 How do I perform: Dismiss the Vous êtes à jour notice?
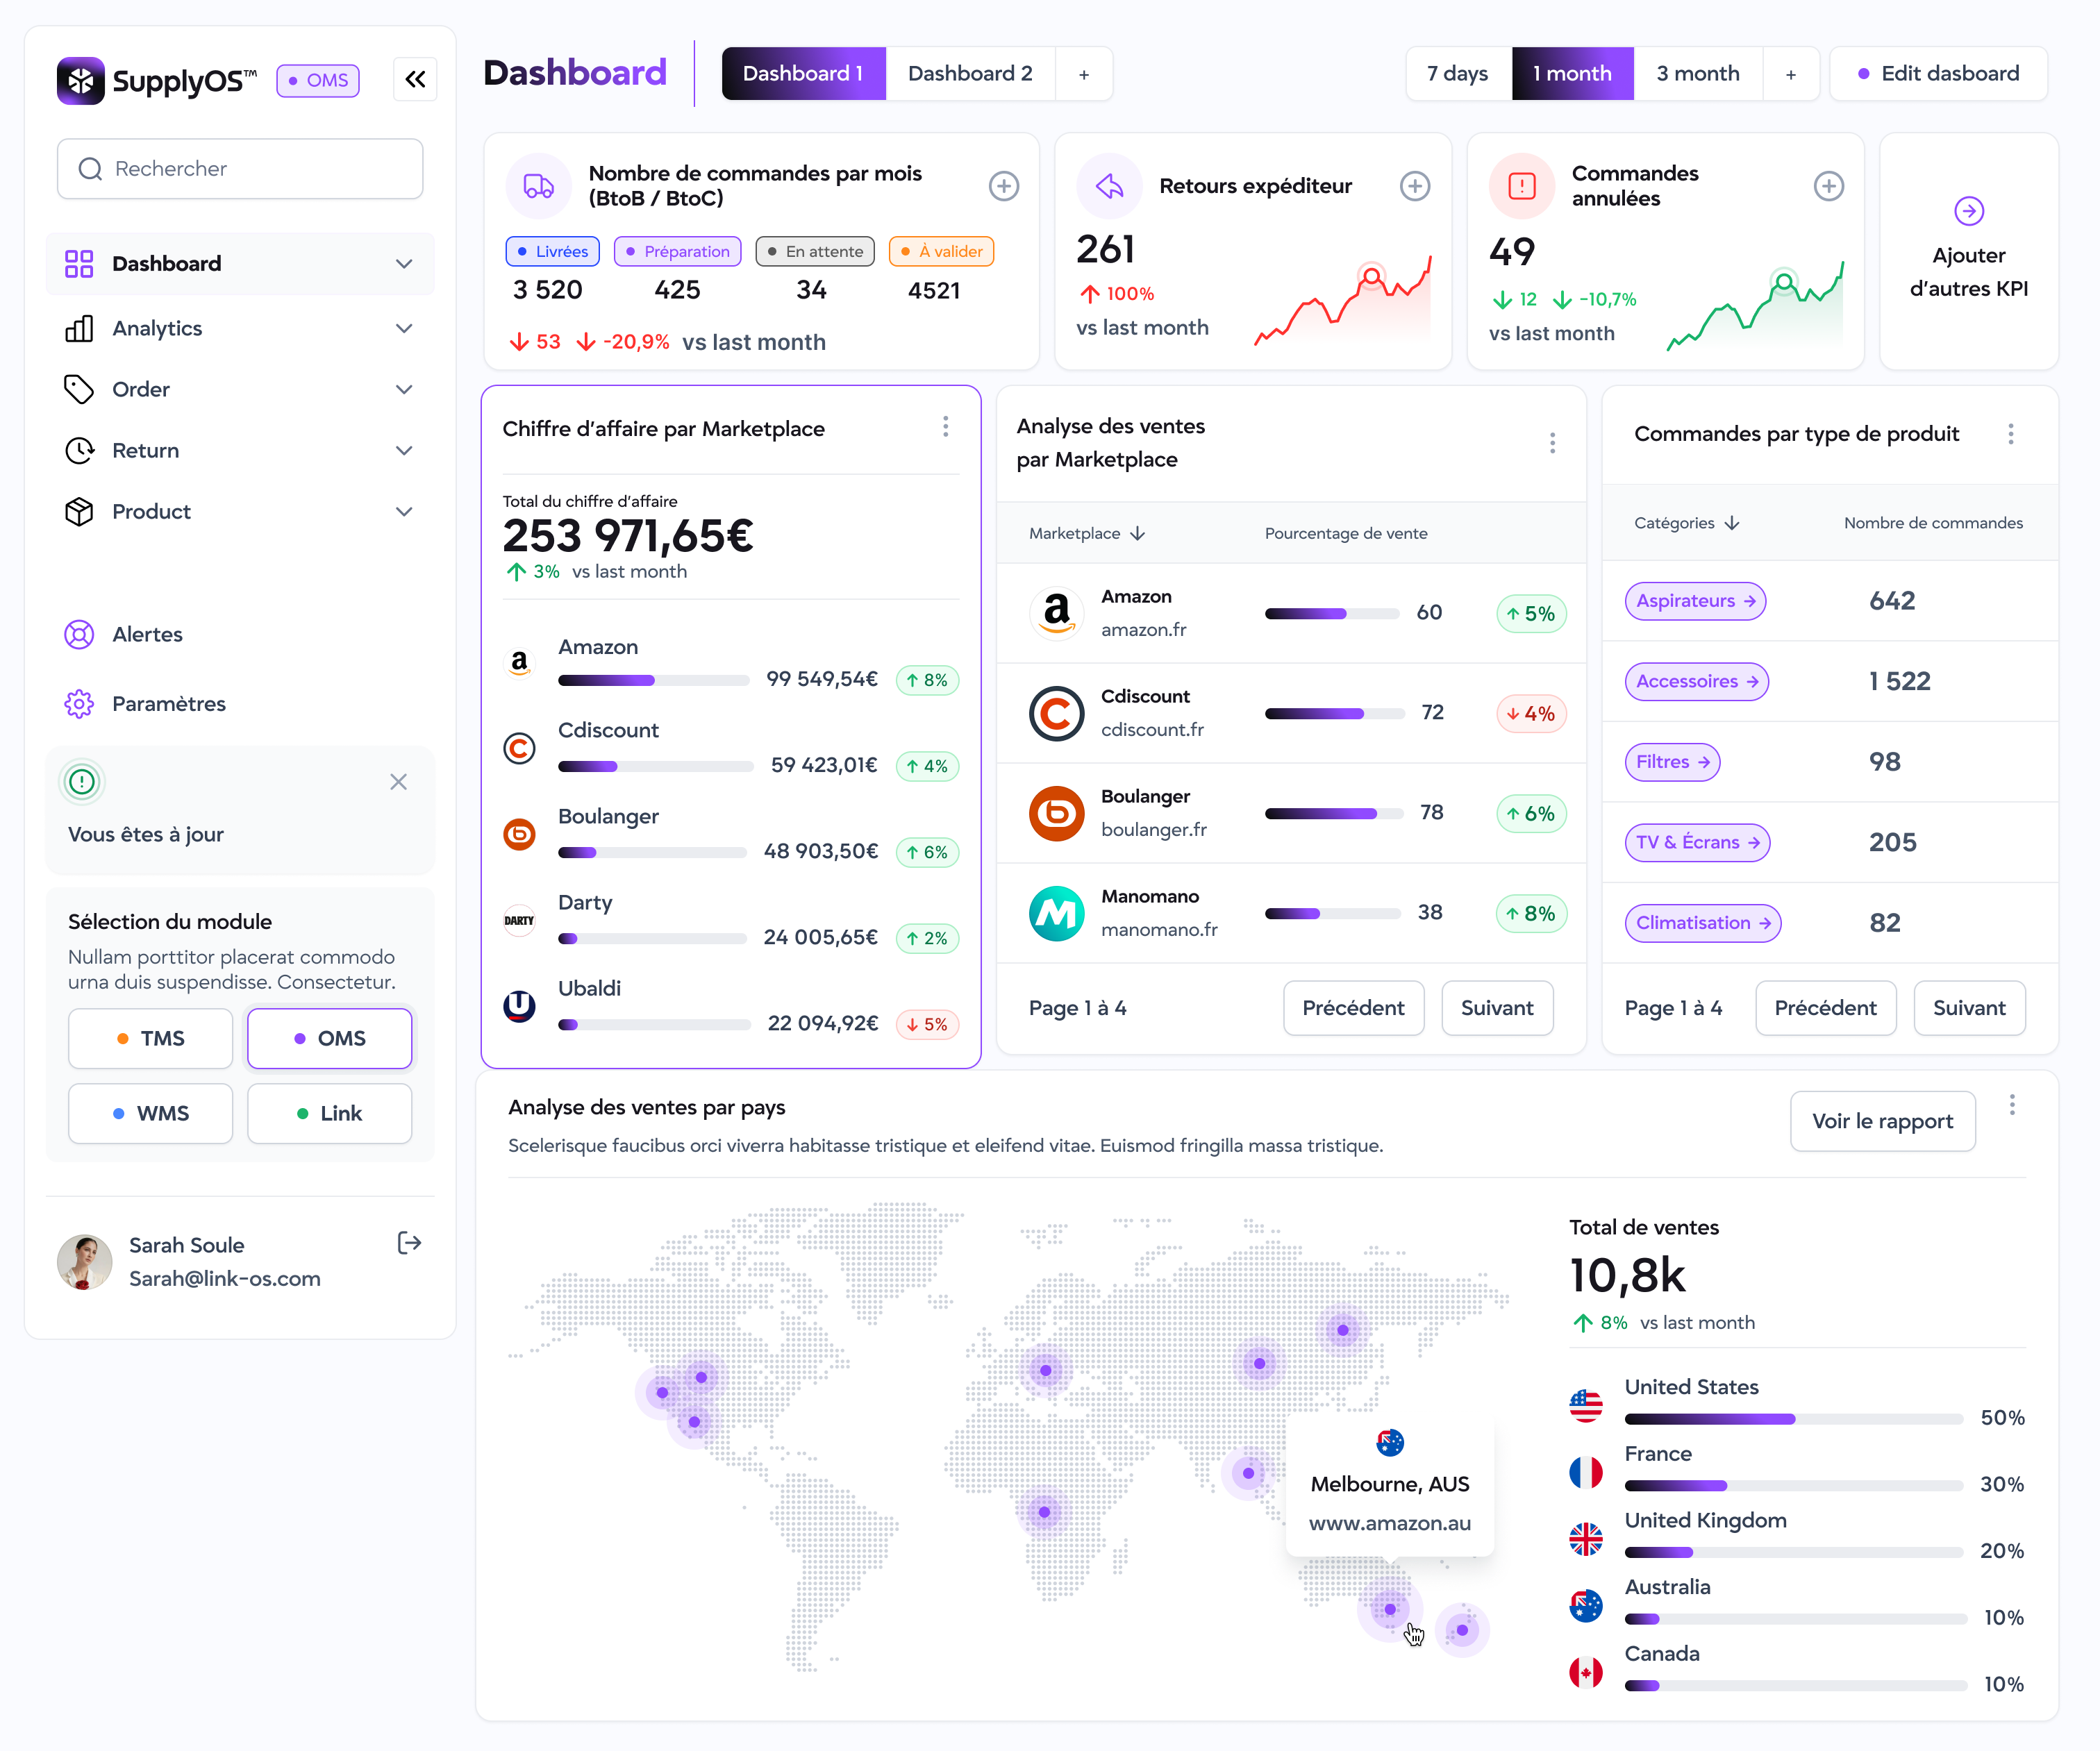(398, 782)
